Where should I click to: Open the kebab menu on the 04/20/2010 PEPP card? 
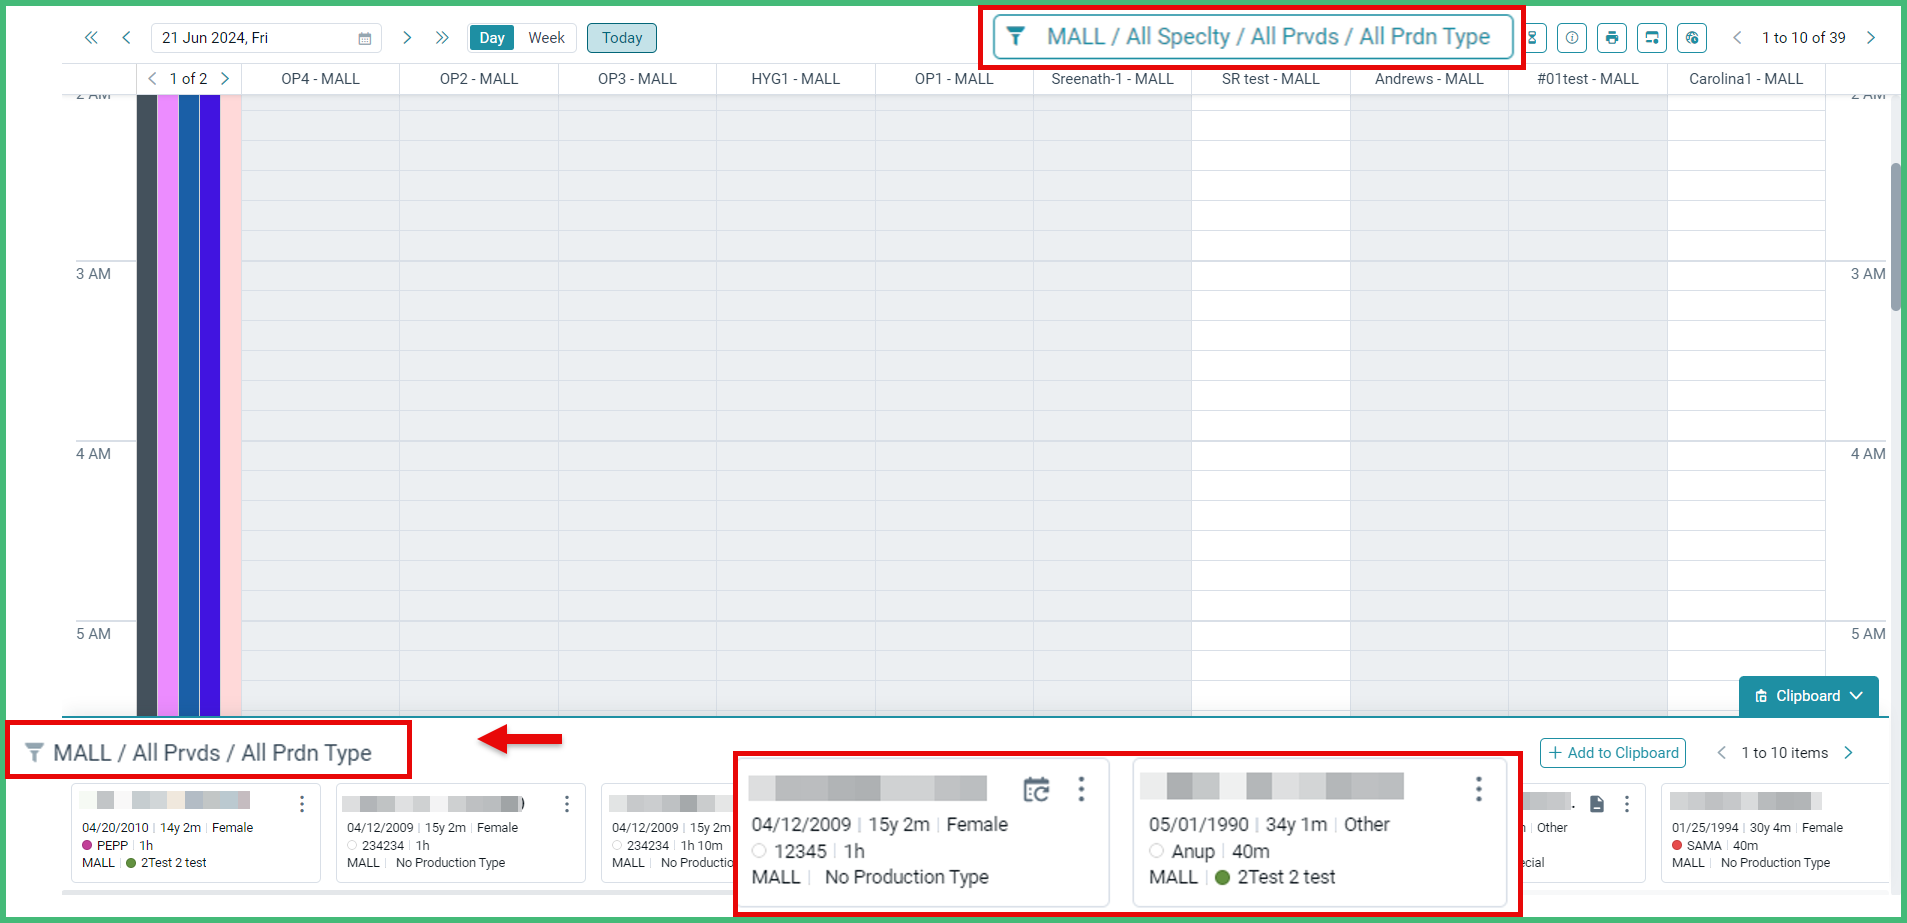303,803
